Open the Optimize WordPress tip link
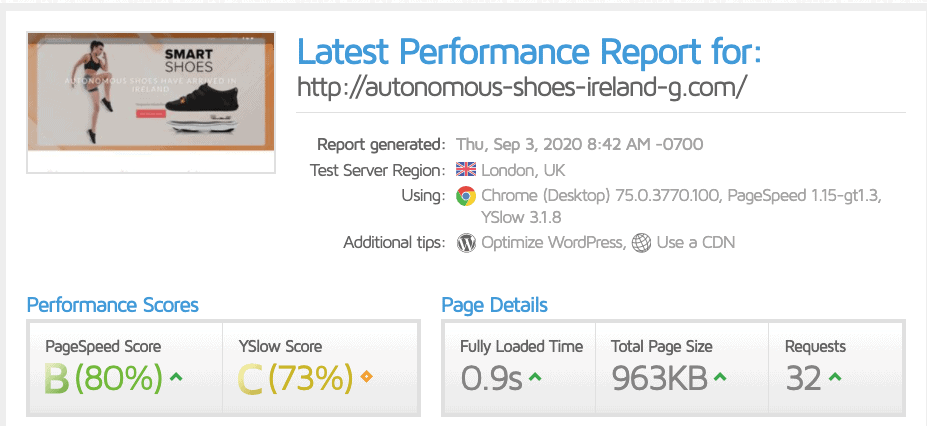The image size is (927, 426). click(x=552, y=243)
